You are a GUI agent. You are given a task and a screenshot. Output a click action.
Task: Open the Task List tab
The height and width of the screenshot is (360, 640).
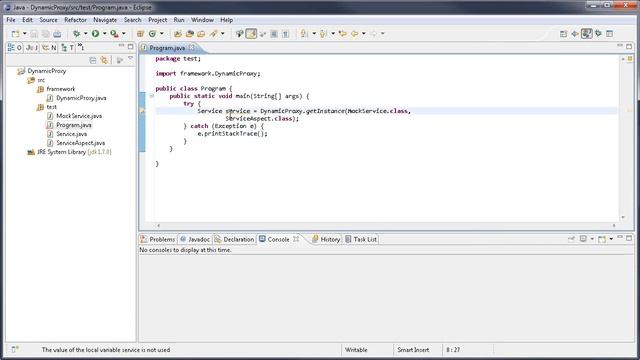361,239
